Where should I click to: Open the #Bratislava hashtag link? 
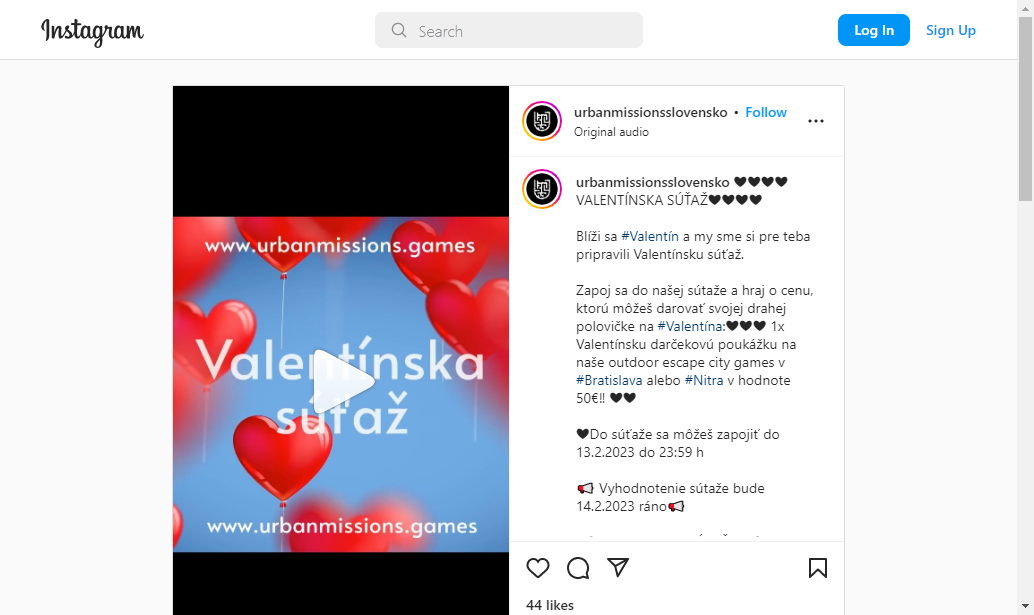point(609,380)
